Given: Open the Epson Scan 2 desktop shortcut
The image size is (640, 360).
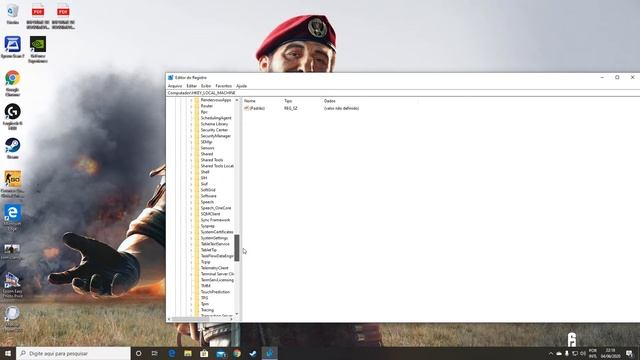Looking at the screenshot, I should pyautogui.click(x=13, y=47).
